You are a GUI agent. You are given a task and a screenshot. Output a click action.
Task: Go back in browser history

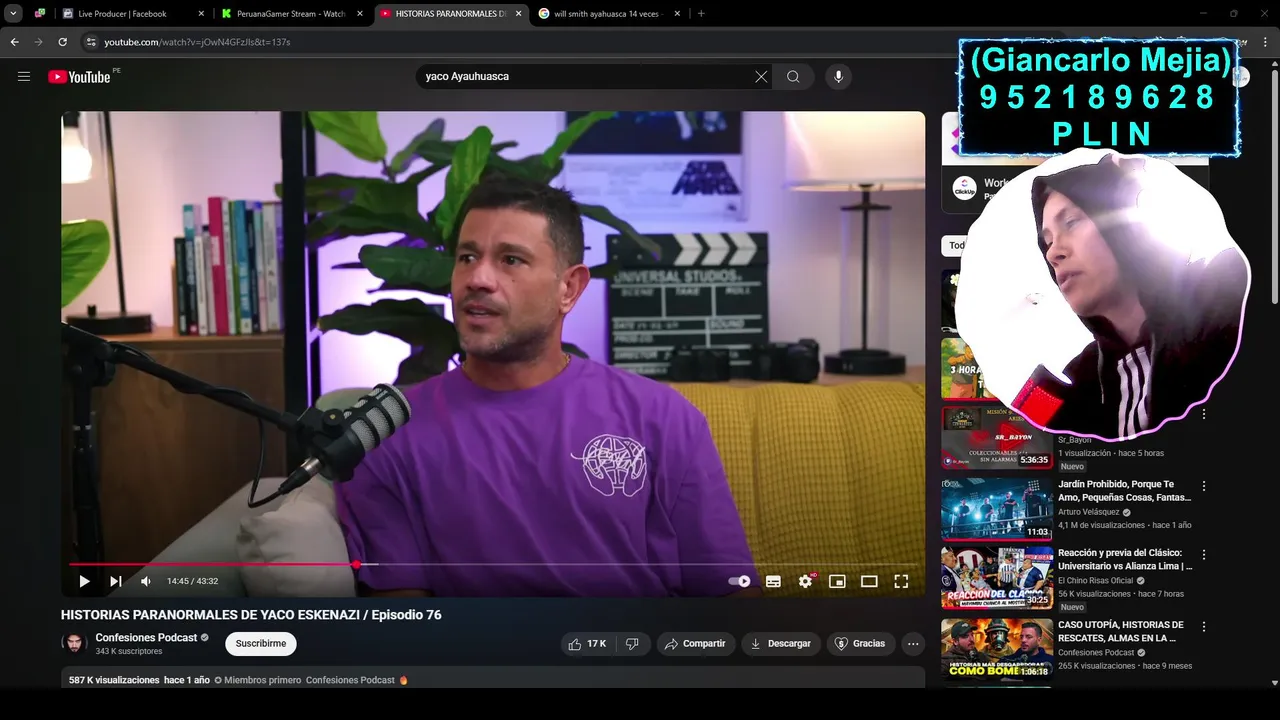pyautogui.click(x=14, y=42)
